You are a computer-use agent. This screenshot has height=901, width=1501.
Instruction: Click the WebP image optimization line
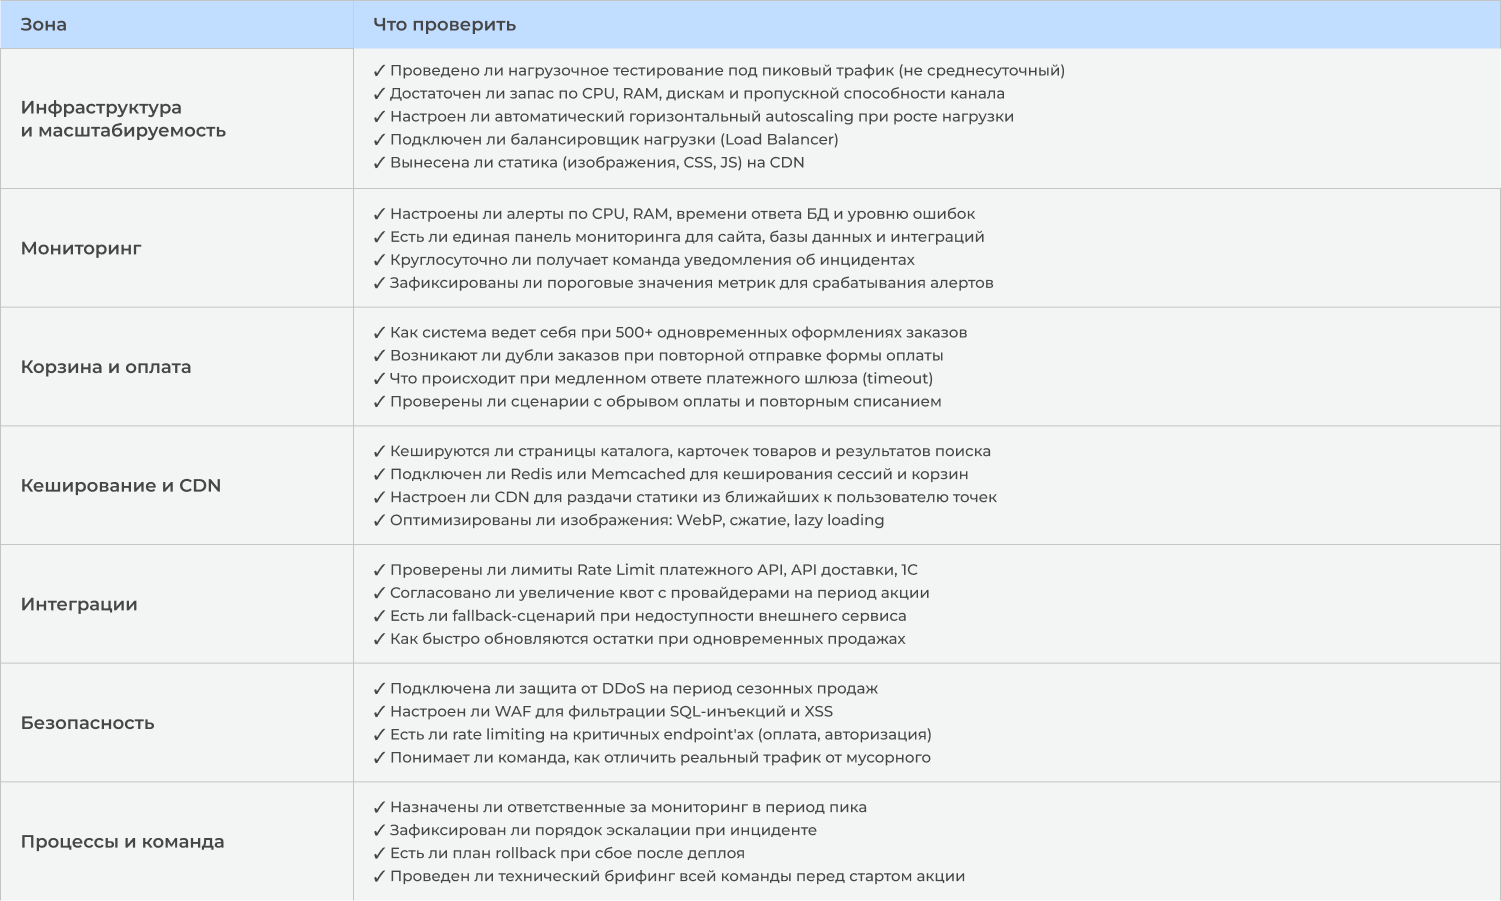click(629, 521)
